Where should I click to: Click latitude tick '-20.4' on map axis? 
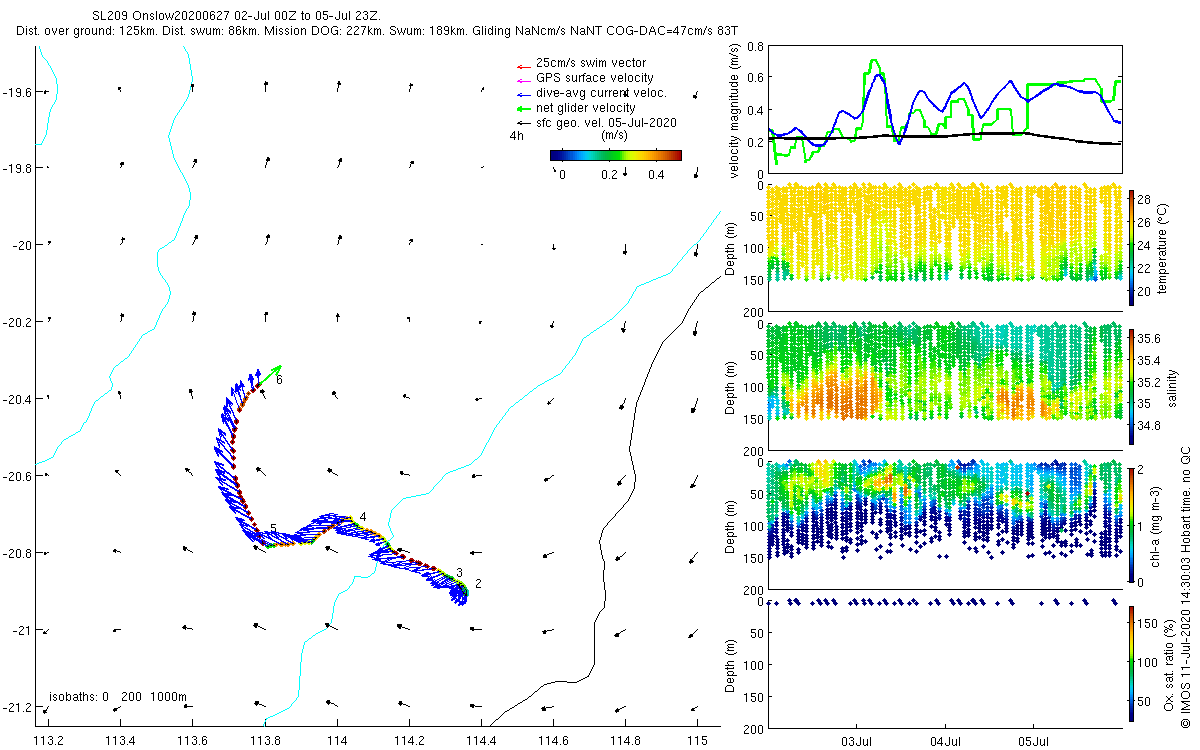pyautogui.click(x=17, y=399)
